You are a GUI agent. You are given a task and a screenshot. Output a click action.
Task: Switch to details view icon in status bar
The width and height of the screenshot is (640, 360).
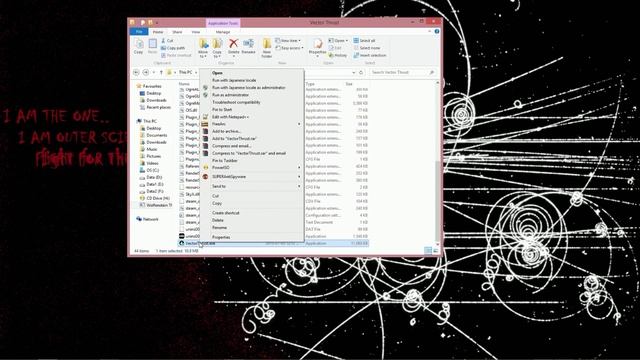(427, 251)
